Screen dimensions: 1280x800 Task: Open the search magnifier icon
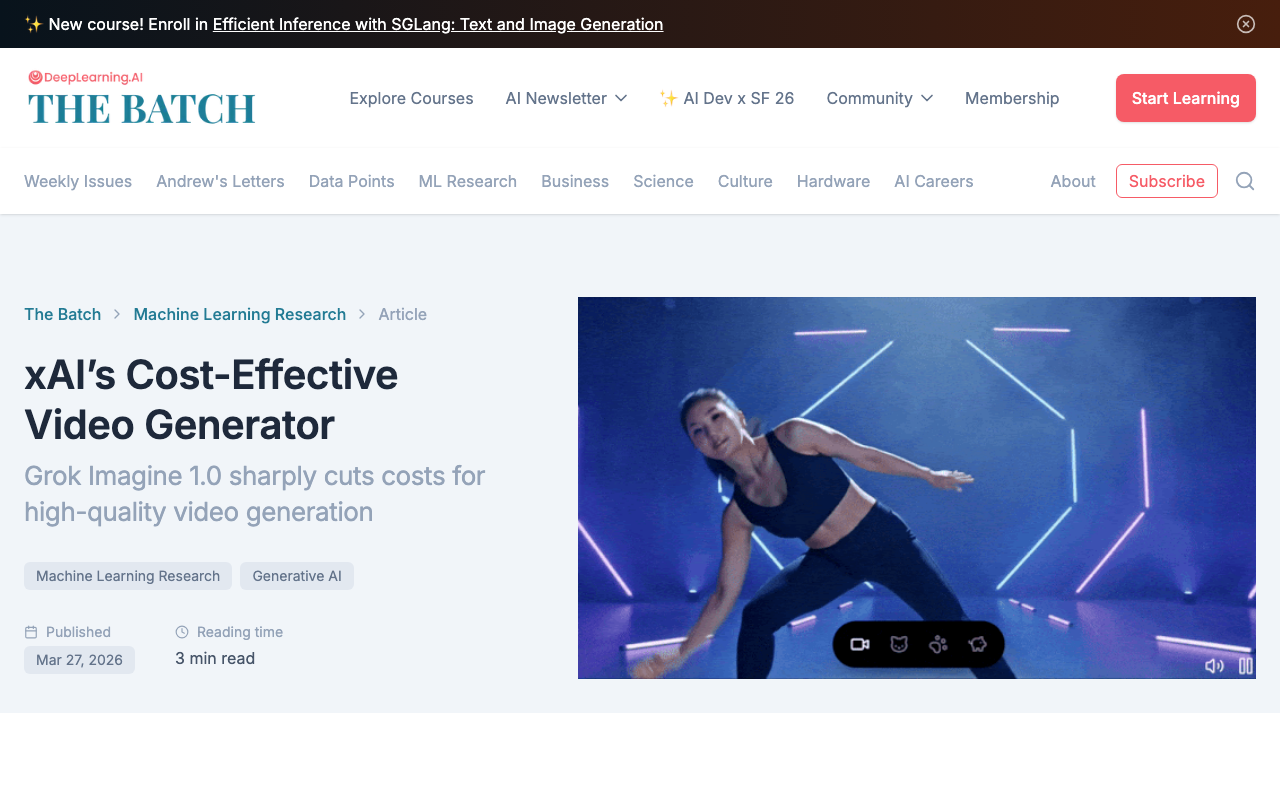1245,181
